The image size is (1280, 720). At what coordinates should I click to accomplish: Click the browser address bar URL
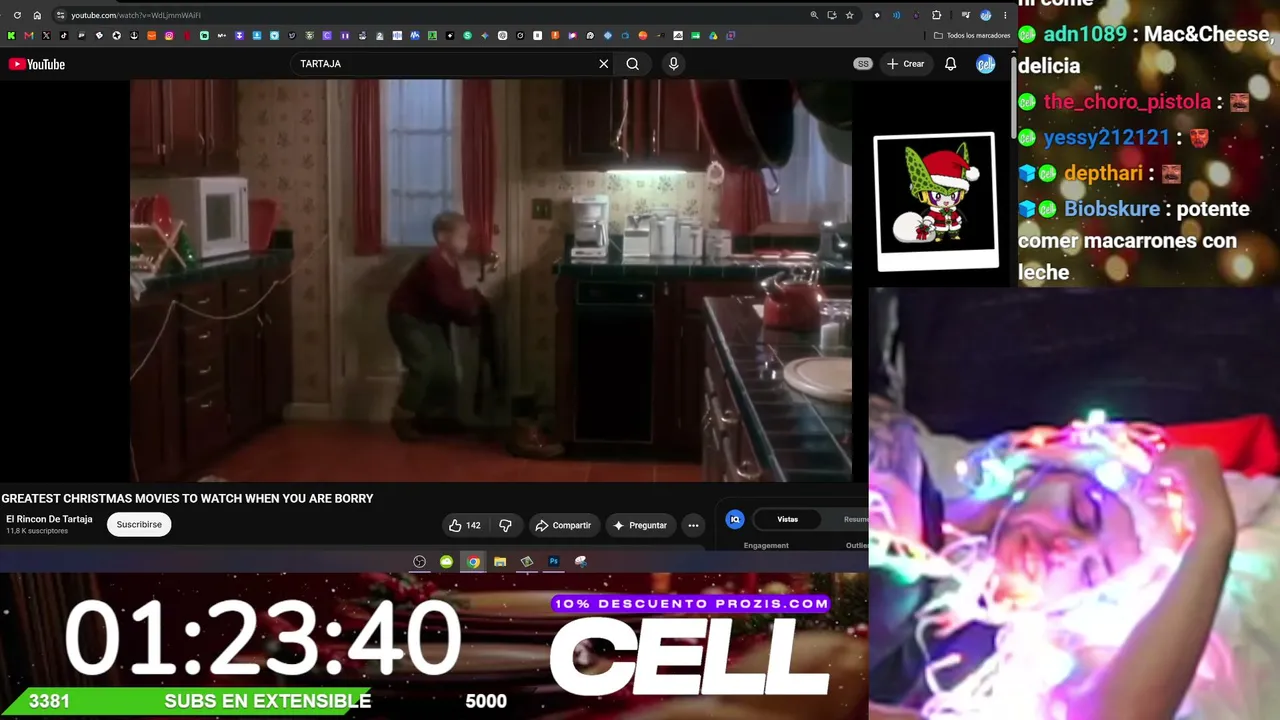click(136, 15)
